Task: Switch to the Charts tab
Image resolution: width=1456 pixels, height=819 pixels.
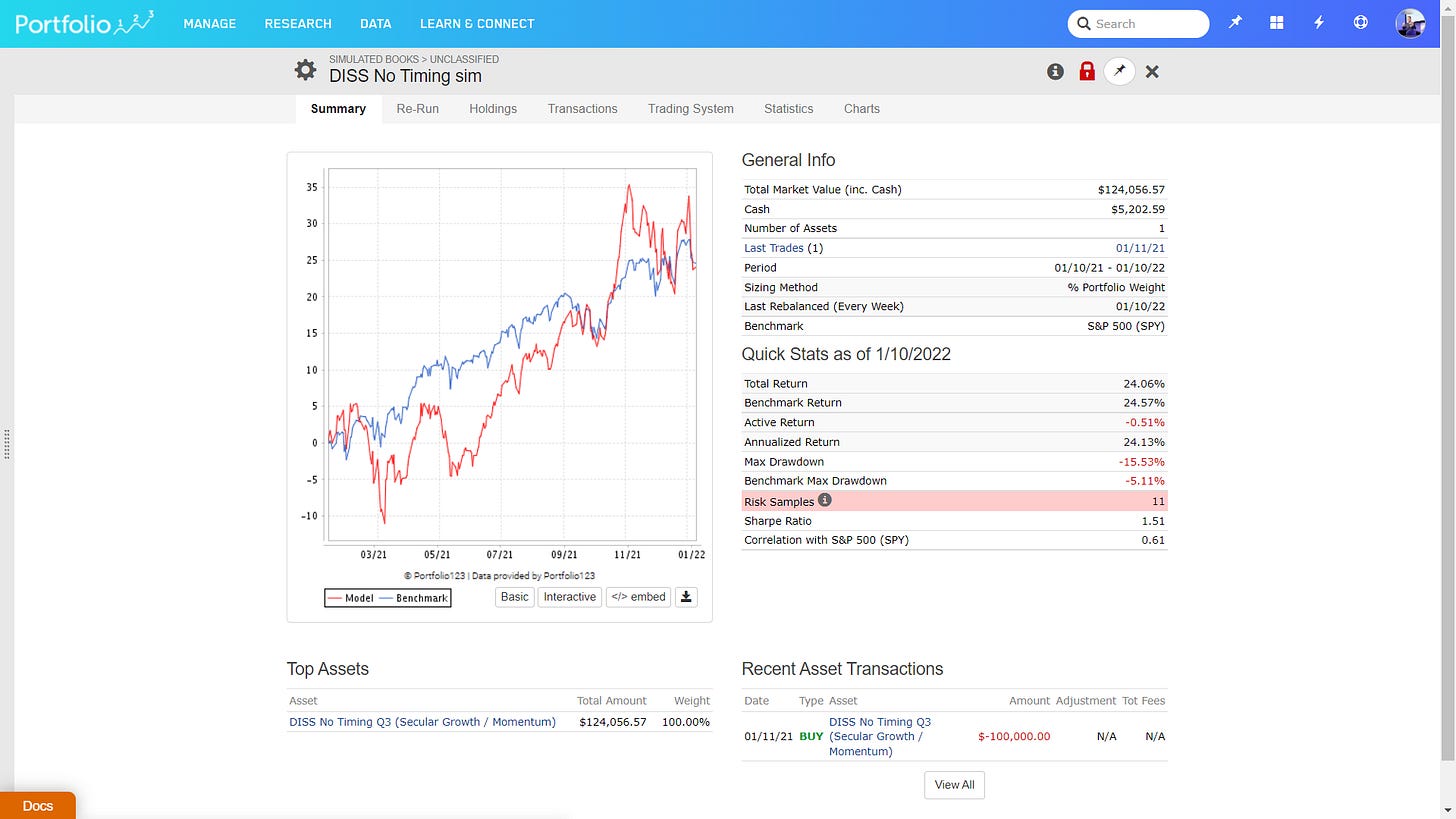Action: (862, 109)
